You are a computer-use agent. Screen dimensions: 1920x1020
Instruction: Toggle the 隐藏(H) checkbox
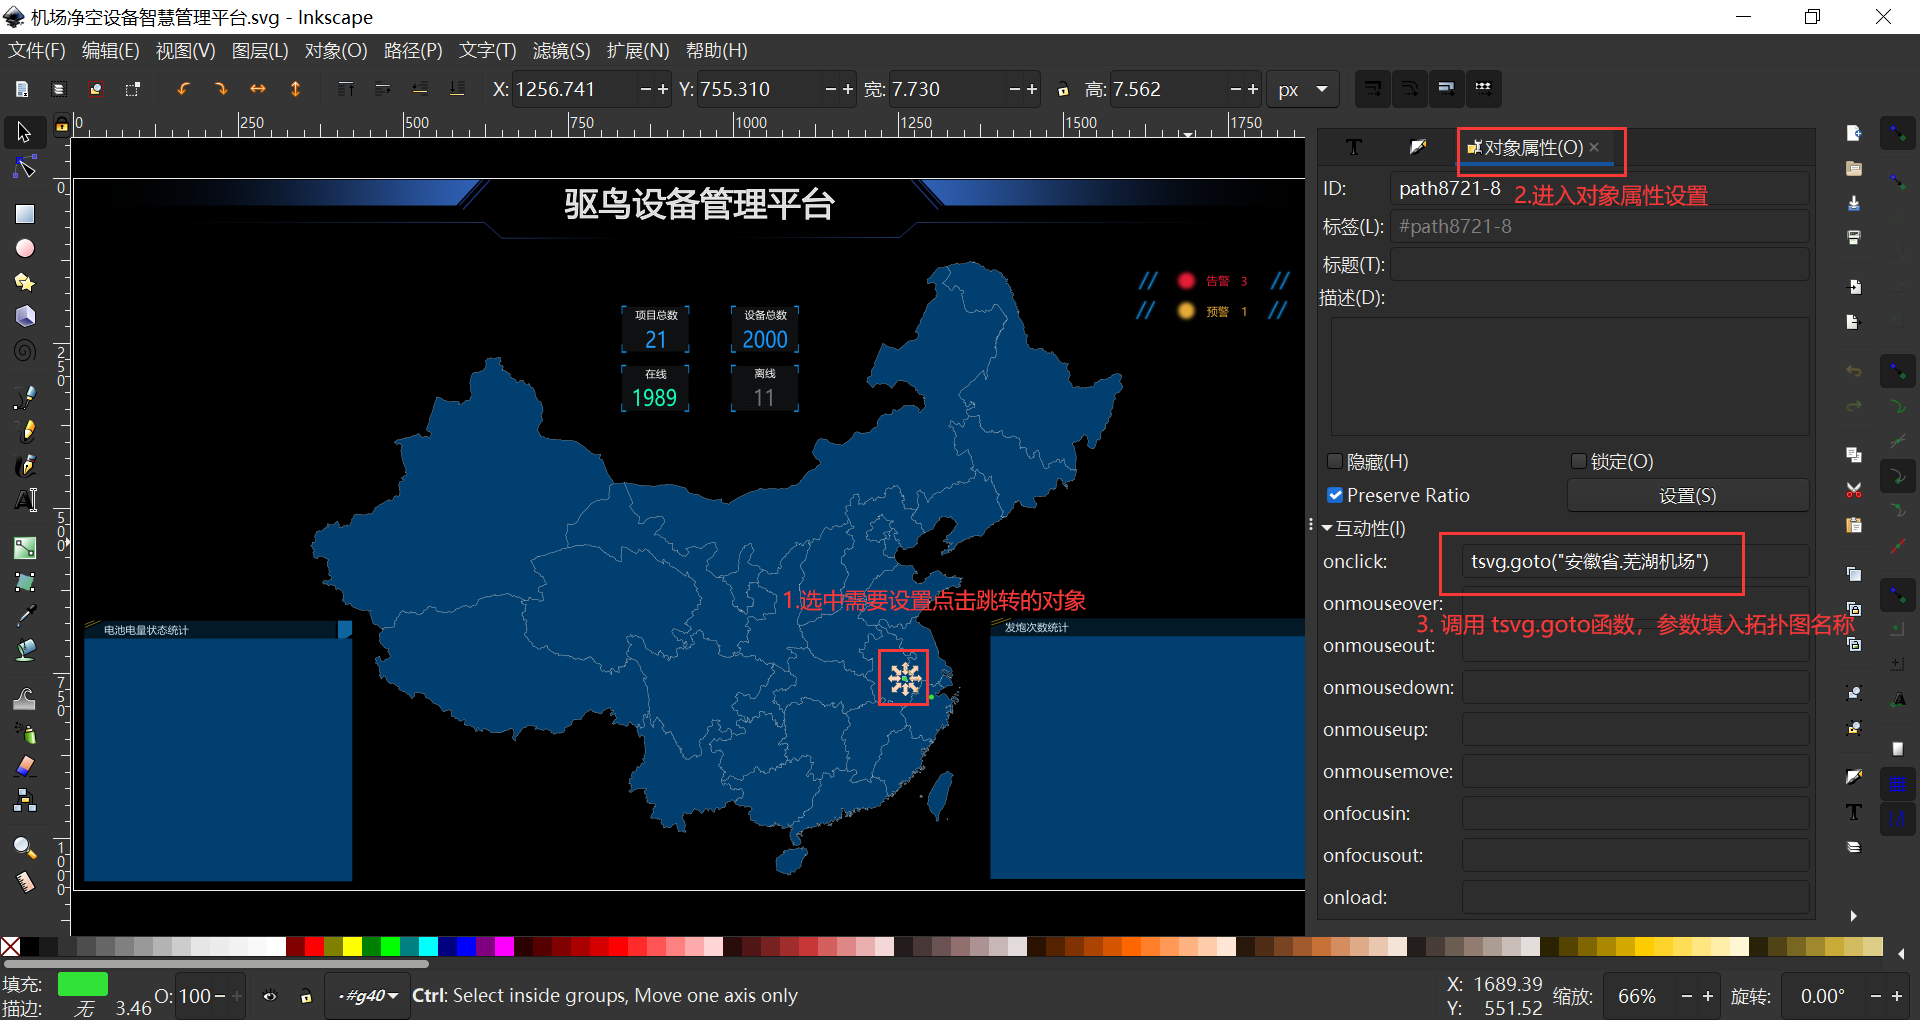tap(1334, 461)
